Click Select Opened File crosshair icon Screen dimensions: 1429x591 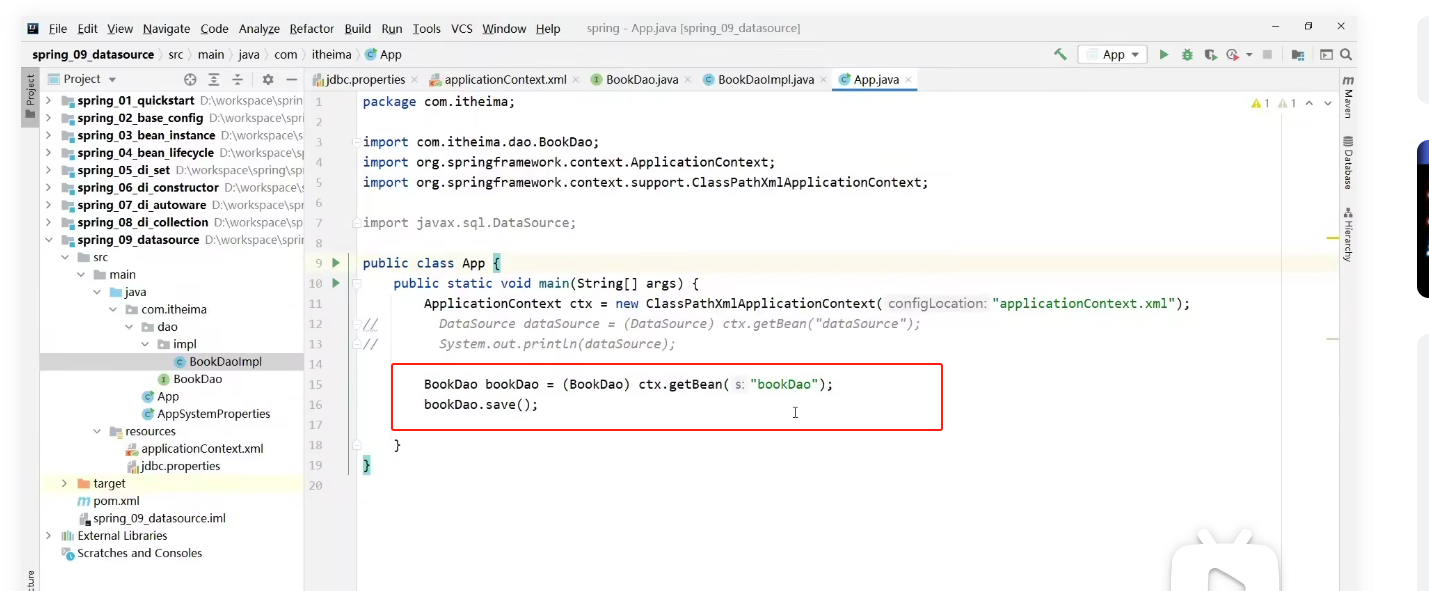pos(190,79)
